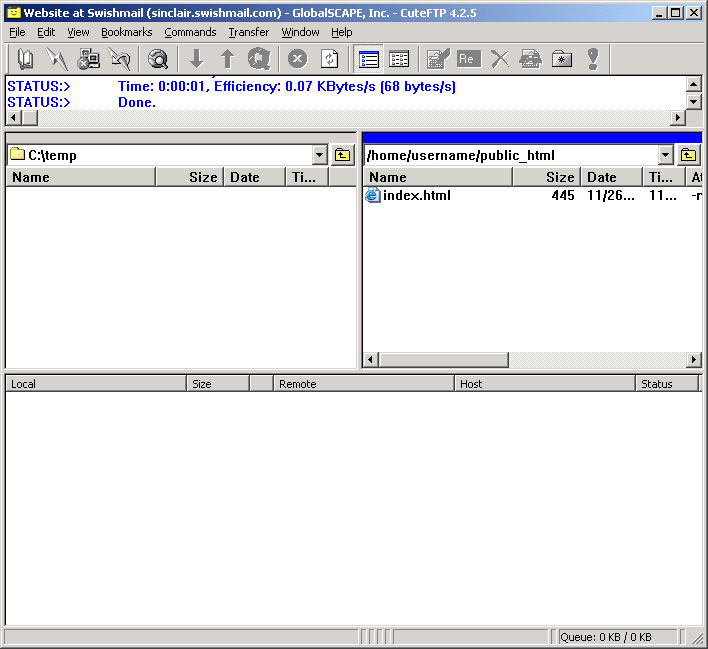
Task: Open the Transfer menu
Action: pyautogui.click(x=248, y=32)
